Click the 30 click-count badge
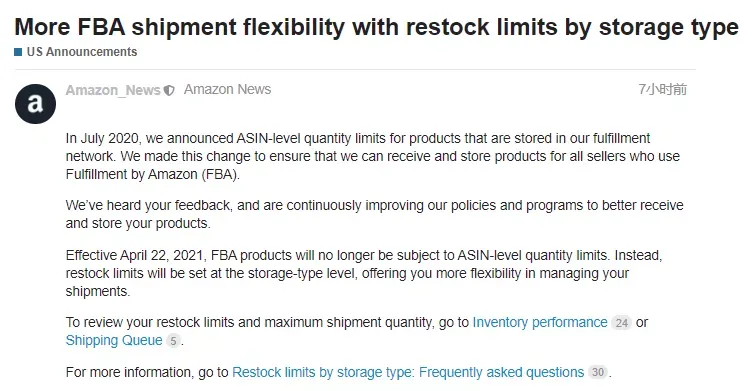 click(x=597, y=372)
